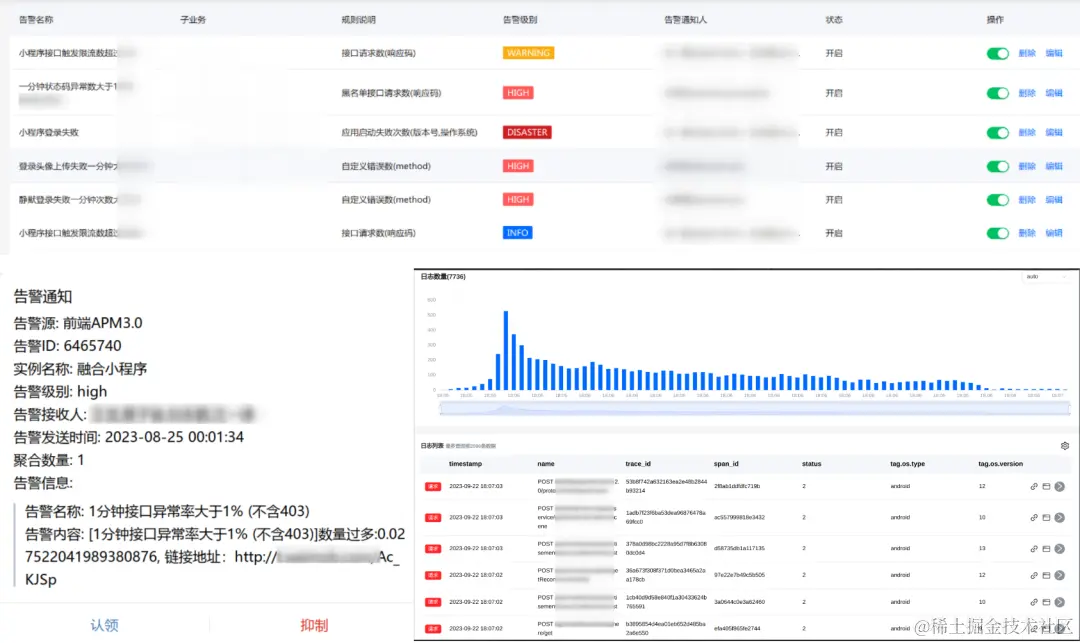Open the log list column settings gear
1080x643 pixels.
pyautogui.click(x=1063, y=445)
